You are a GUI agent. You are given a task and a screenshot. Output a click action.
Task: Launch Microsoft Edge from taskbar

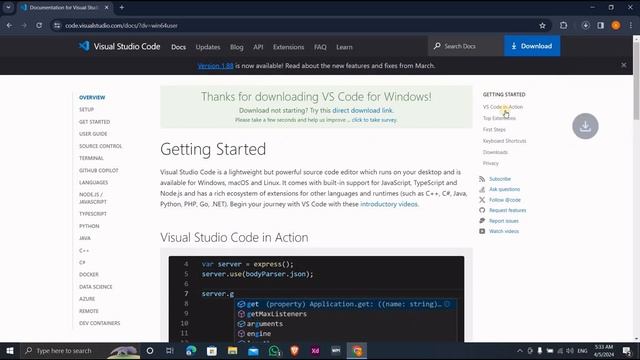coord(191,351)
